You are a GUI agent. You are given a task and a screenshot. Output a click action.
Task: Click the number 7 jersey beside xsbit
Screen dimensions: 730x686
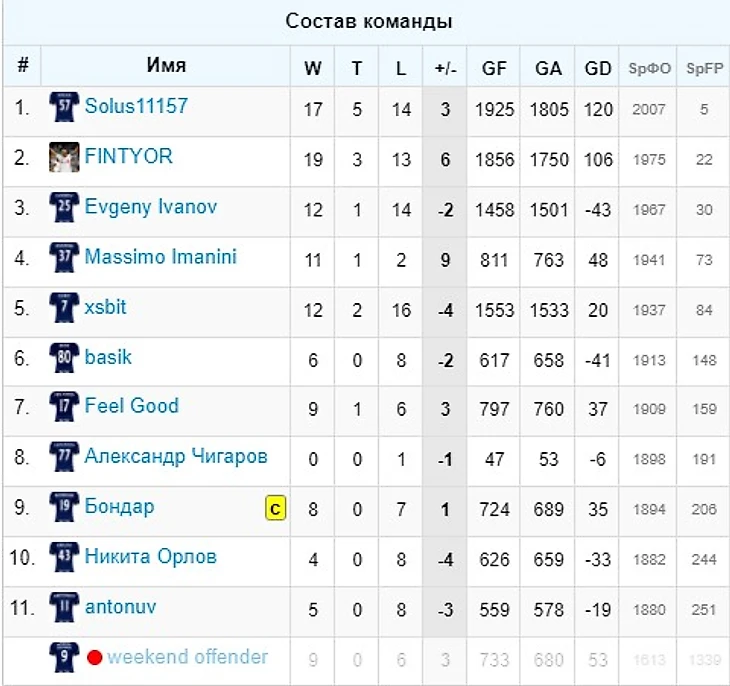(64, 308)
